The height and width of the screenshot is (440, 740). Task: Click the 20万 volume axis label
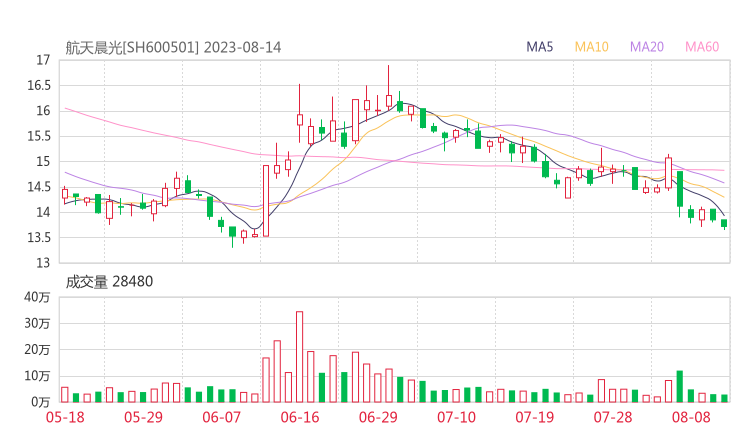37,350
